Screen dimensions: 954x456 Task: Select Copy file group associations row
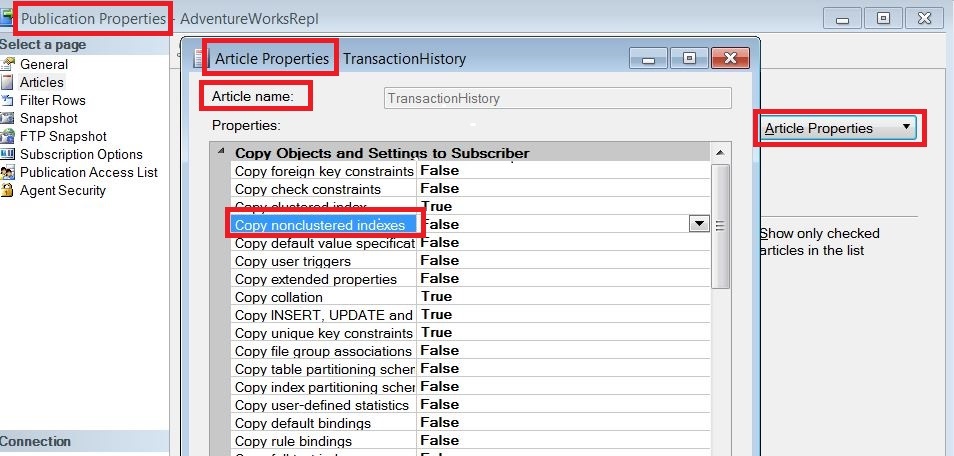[x=470, y=351]
